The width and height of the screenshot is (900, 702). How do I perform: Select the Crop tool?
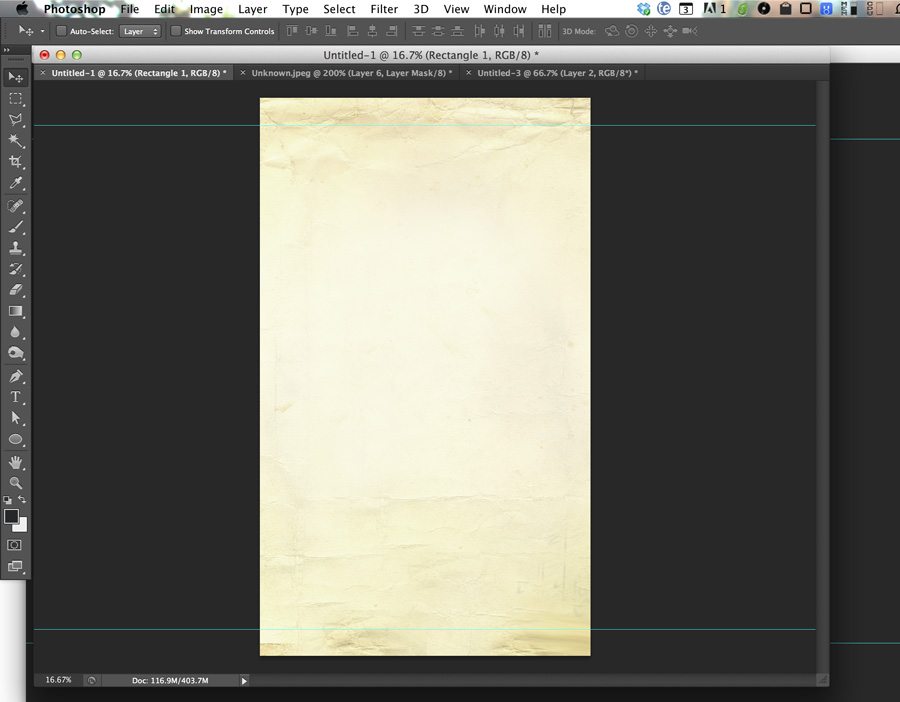pos(15,162)
